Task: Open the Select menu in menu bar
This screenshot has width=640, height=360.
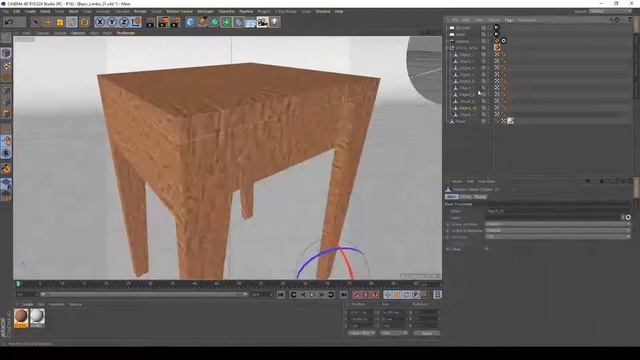Action: [45, 11]
